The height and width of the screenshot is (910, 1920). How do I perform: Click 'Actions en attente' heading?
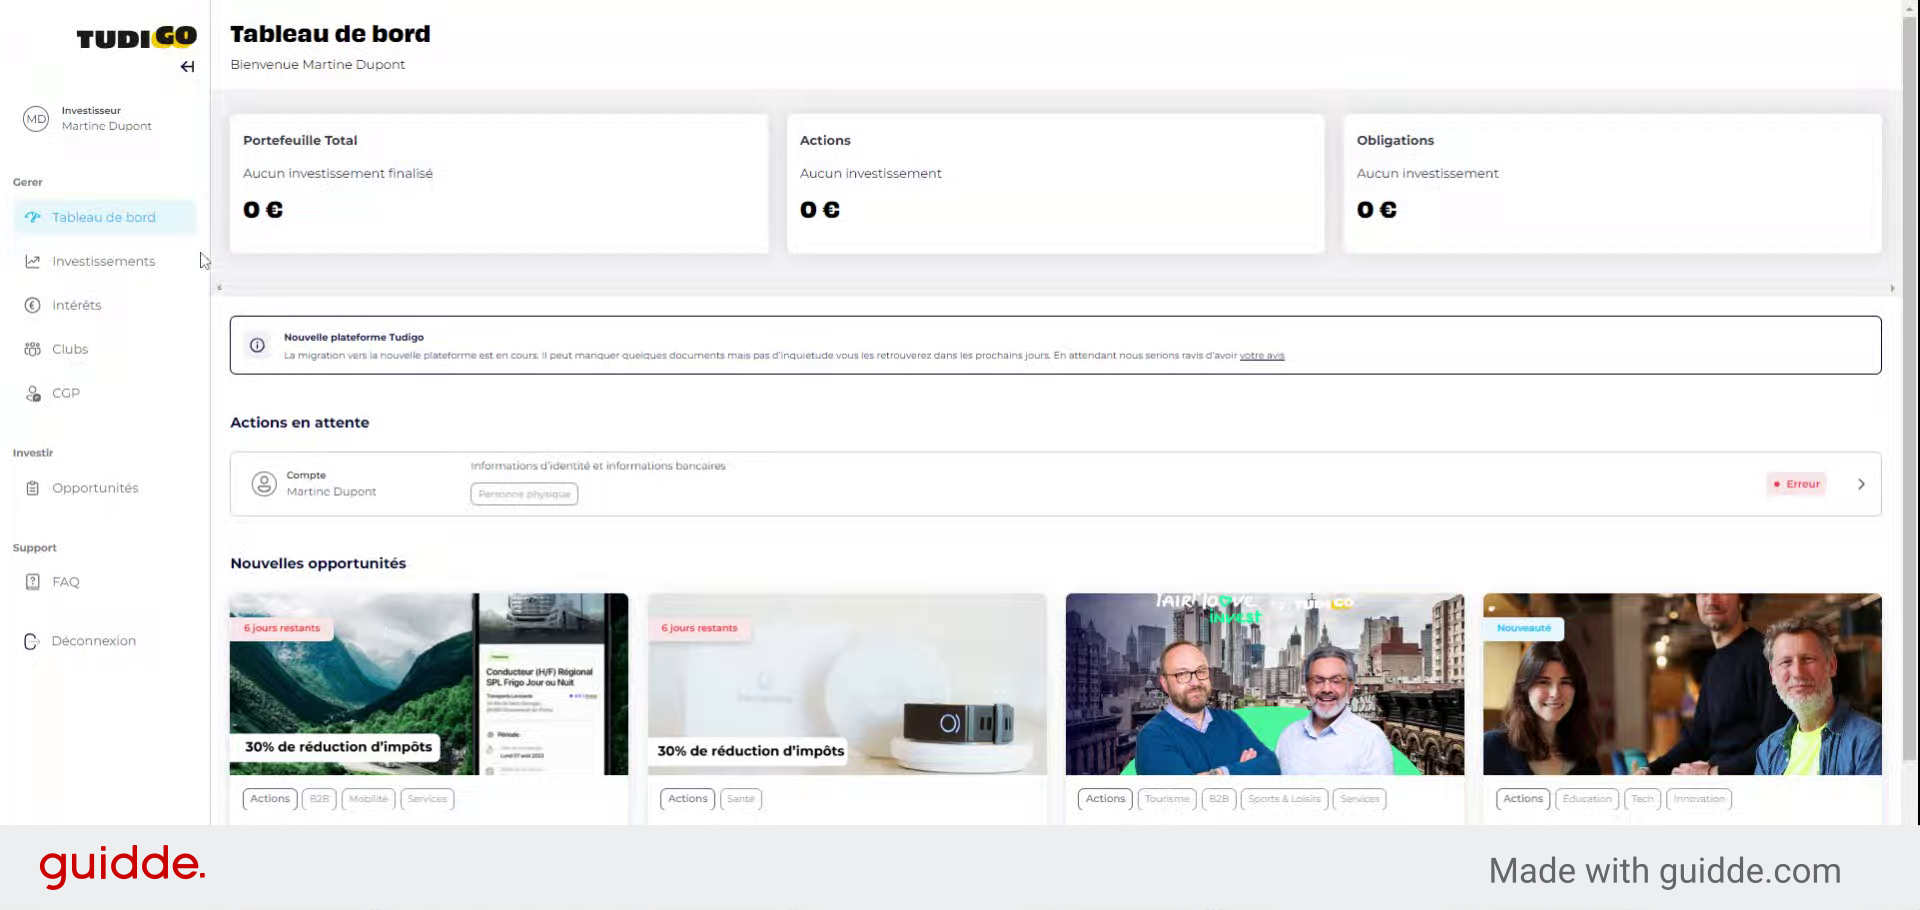pos(299,422)
